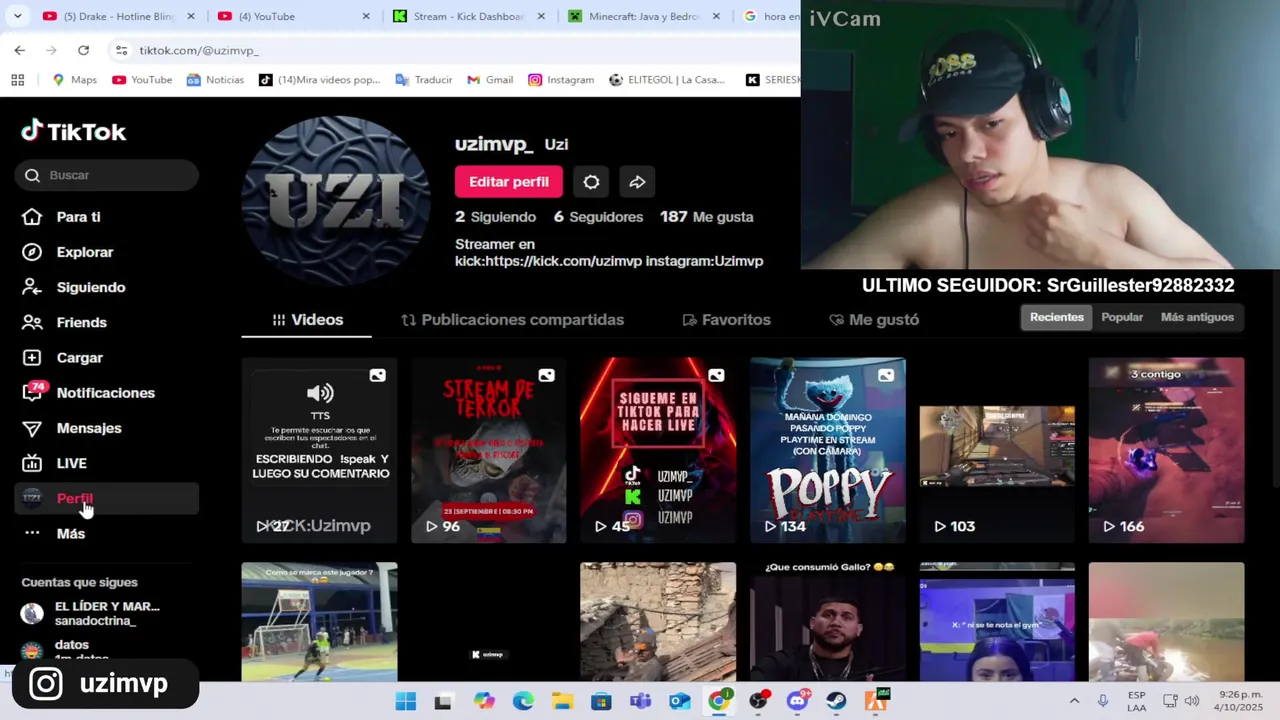Open the video with 103 views

(x=997, y=450)
